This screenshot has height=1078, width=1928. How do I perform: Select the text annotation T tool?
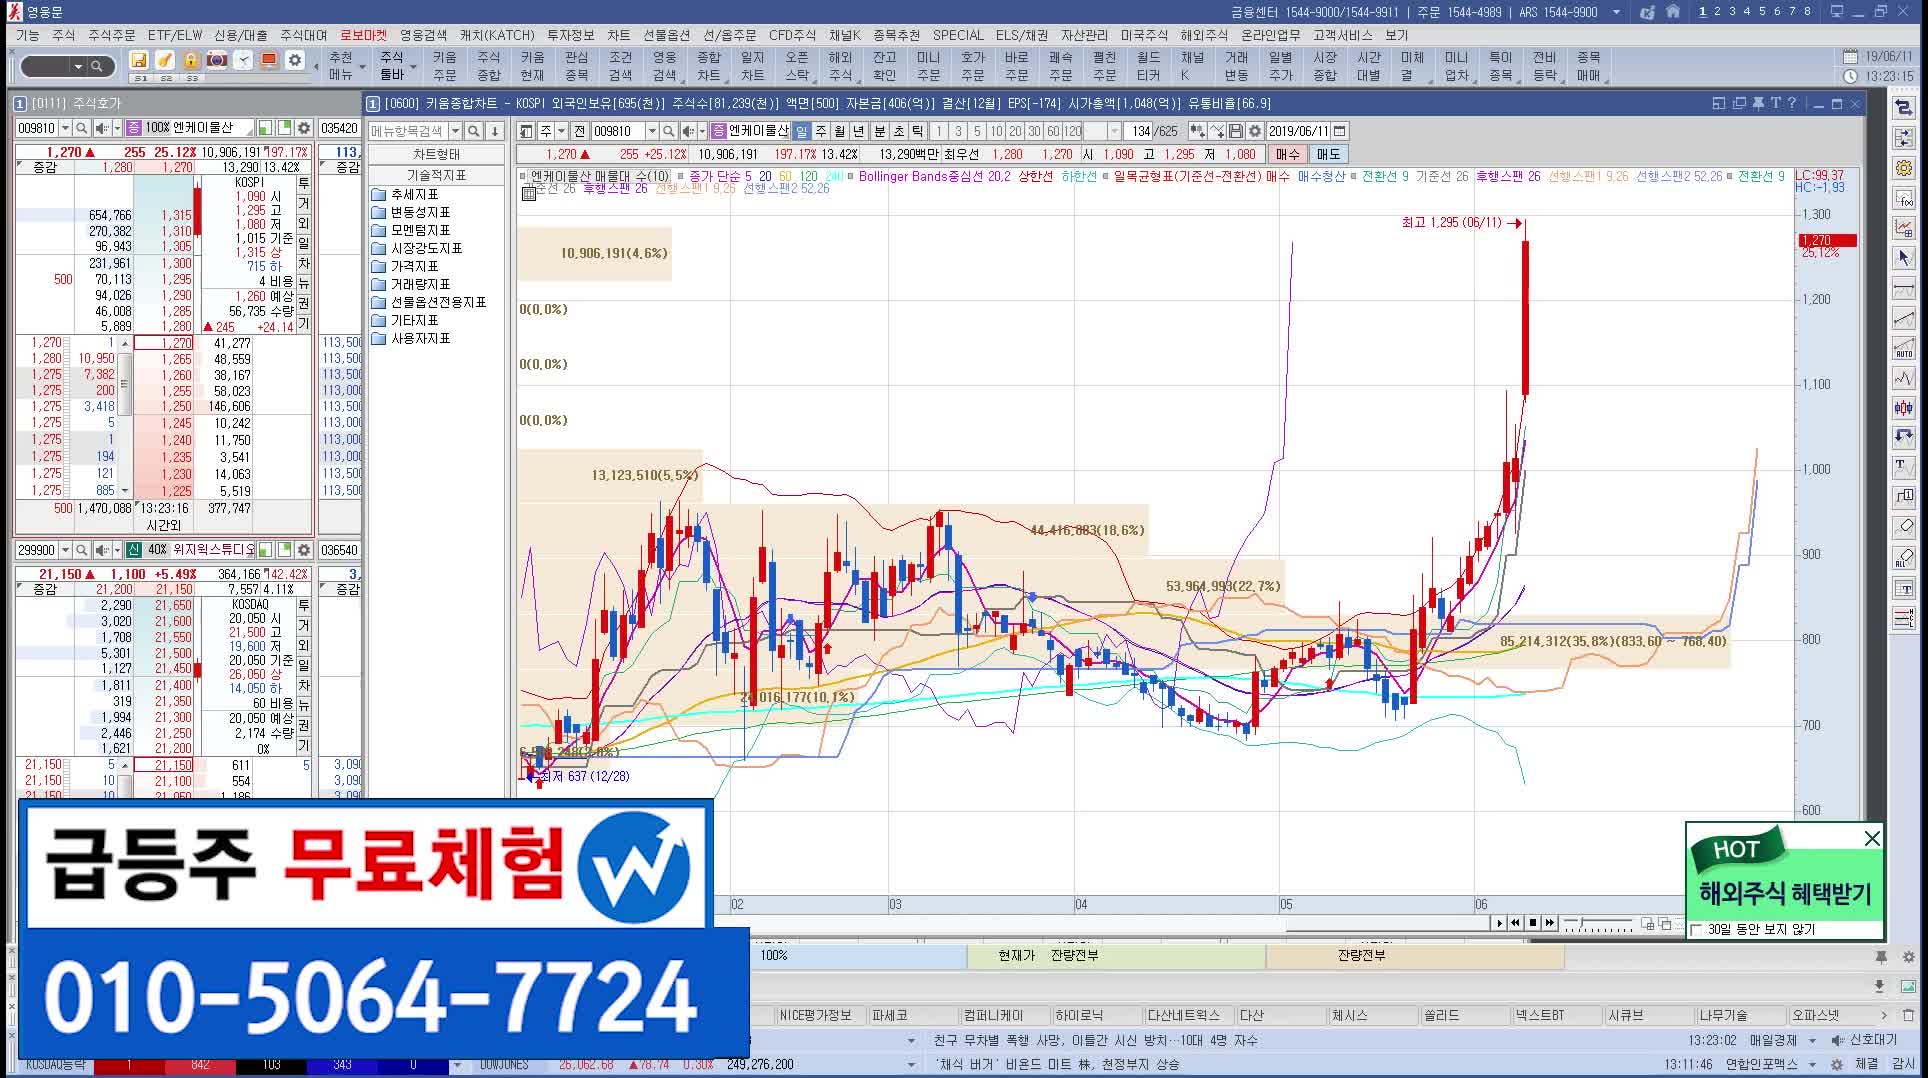[x=1904, y=466]
